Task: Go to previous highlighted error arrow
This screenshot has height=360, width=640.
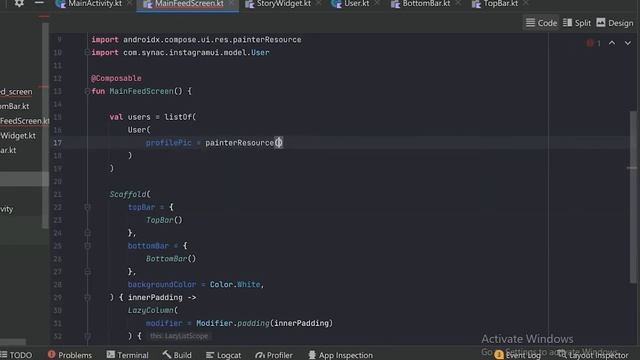Action: coord(612,43)
